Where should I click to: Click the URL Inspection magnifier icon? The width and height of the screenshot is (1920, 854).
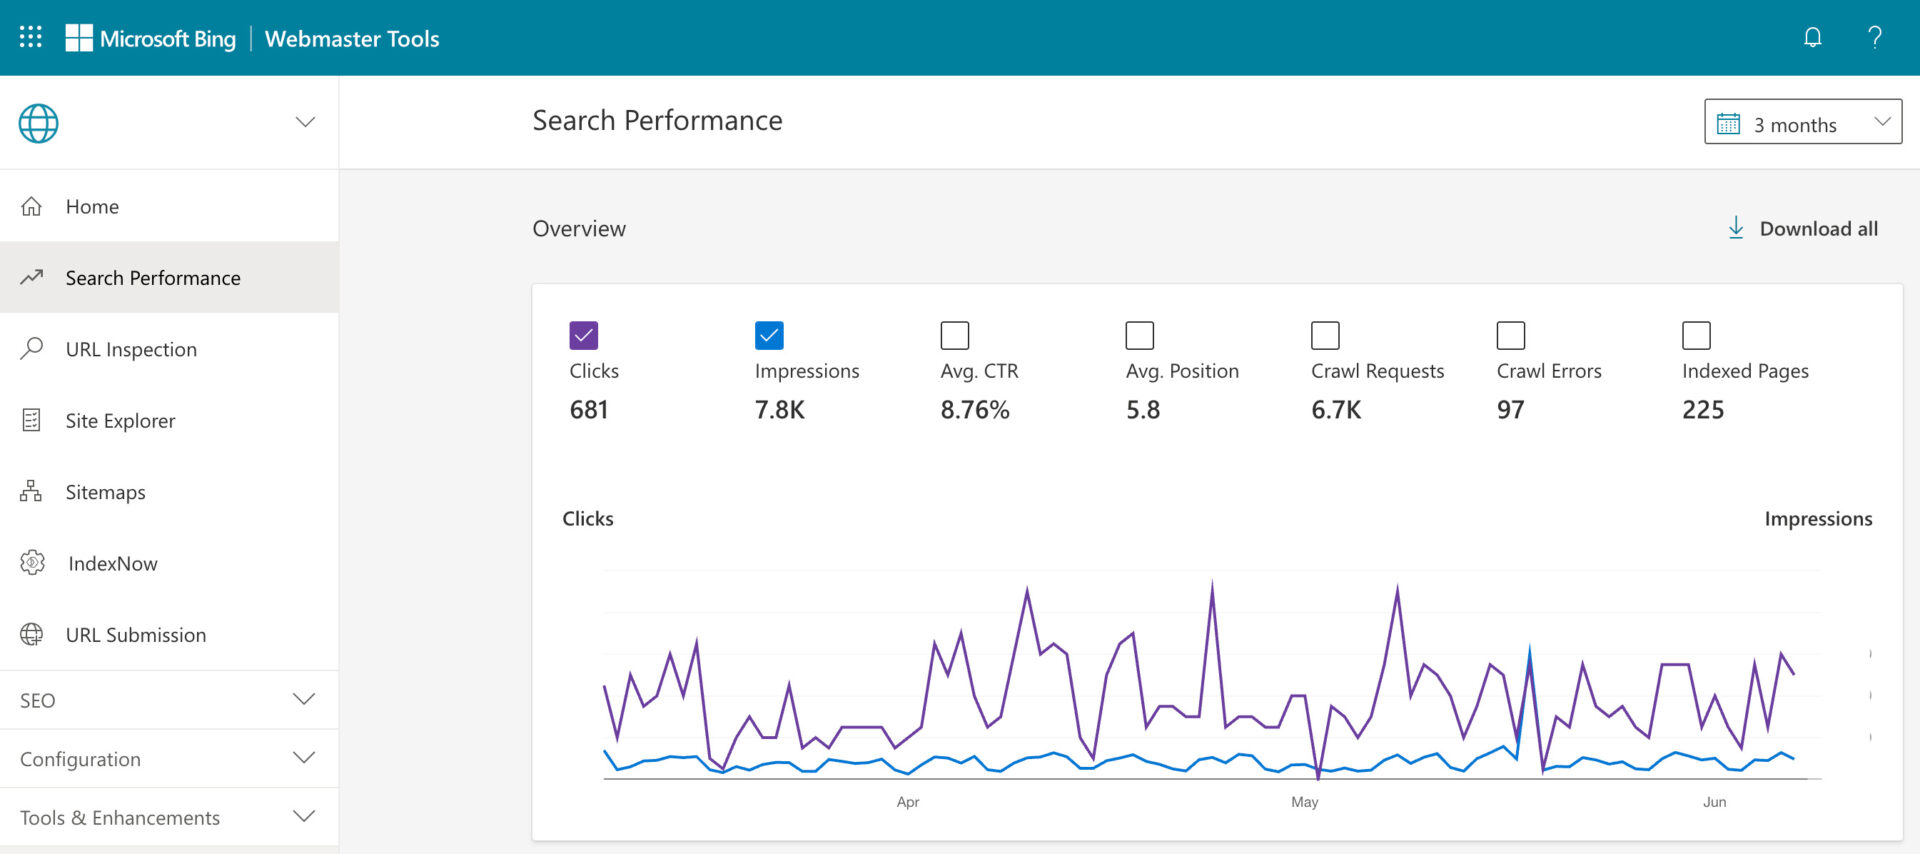(32, 348)
